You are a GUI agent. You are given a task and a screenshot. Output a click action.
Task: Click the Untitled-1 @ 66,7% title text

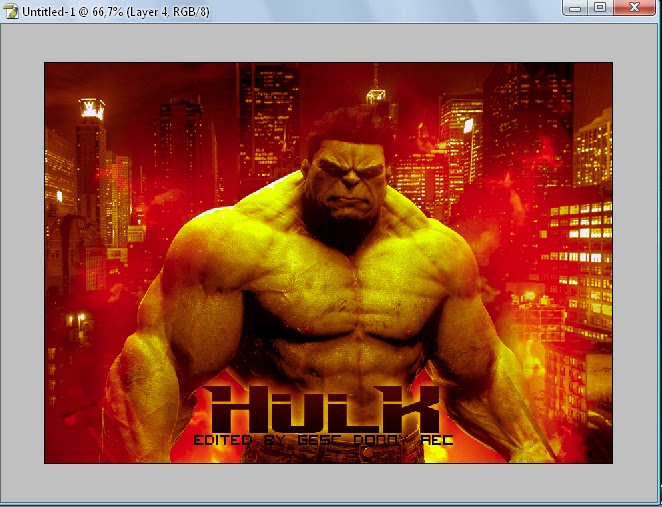(x=115, y=12)
